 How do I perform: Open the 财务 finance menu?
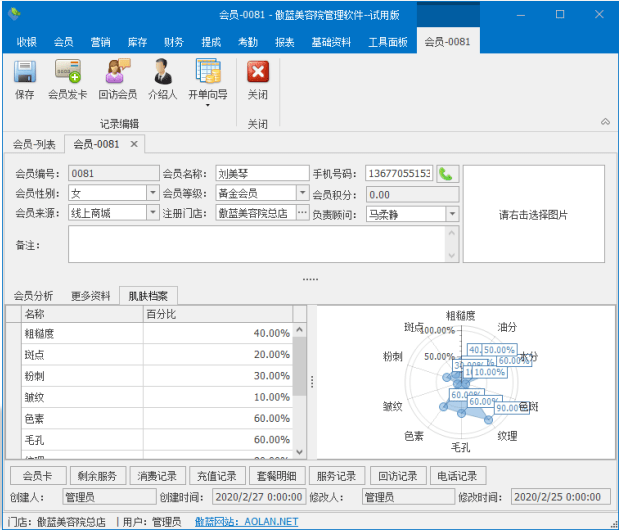pyautogui.click(x=174, y=42)
